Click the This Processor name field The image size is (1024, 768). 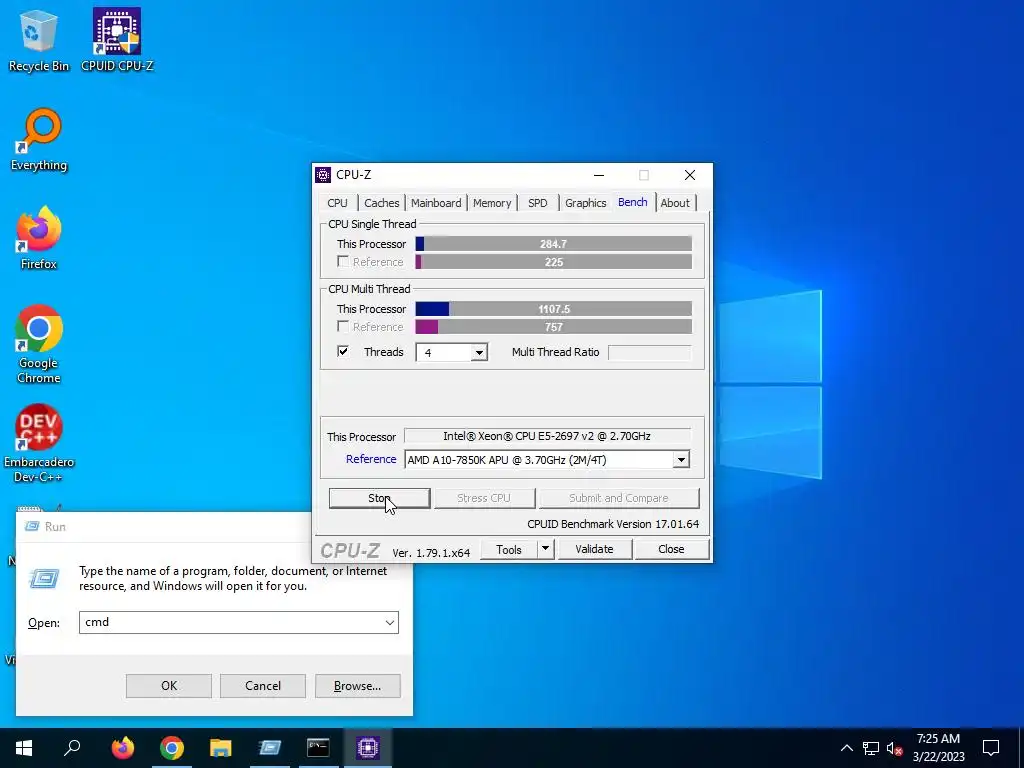[547, 436]
